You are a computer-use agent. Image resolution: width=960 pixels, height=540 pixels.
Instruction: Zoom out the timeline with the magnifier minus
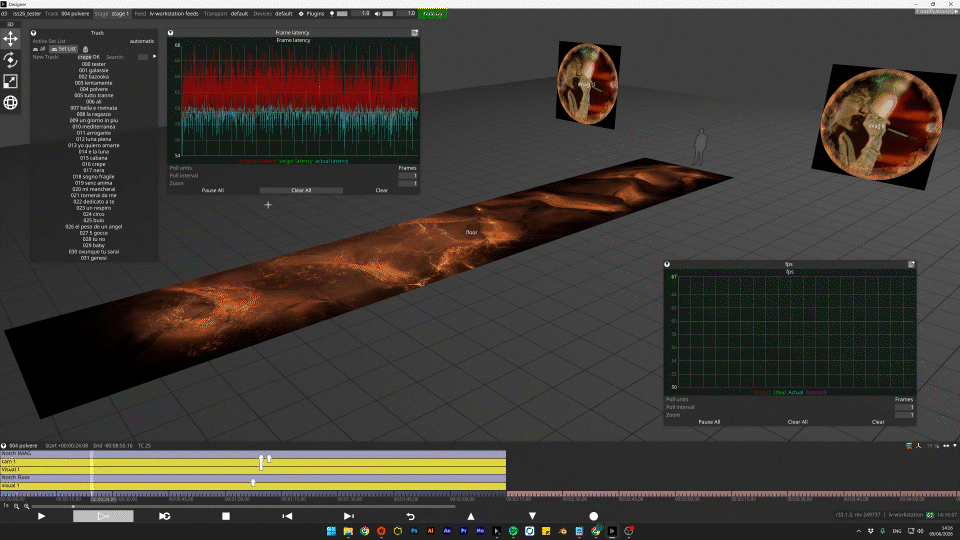pyautogui.click(x=17, y=506)
